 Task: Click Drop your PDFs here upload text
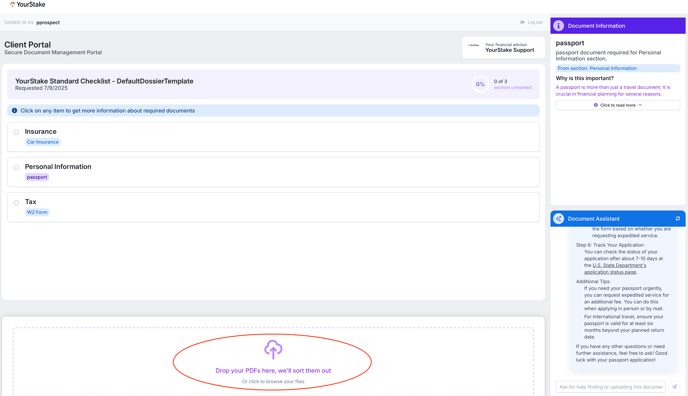[273, 371]
